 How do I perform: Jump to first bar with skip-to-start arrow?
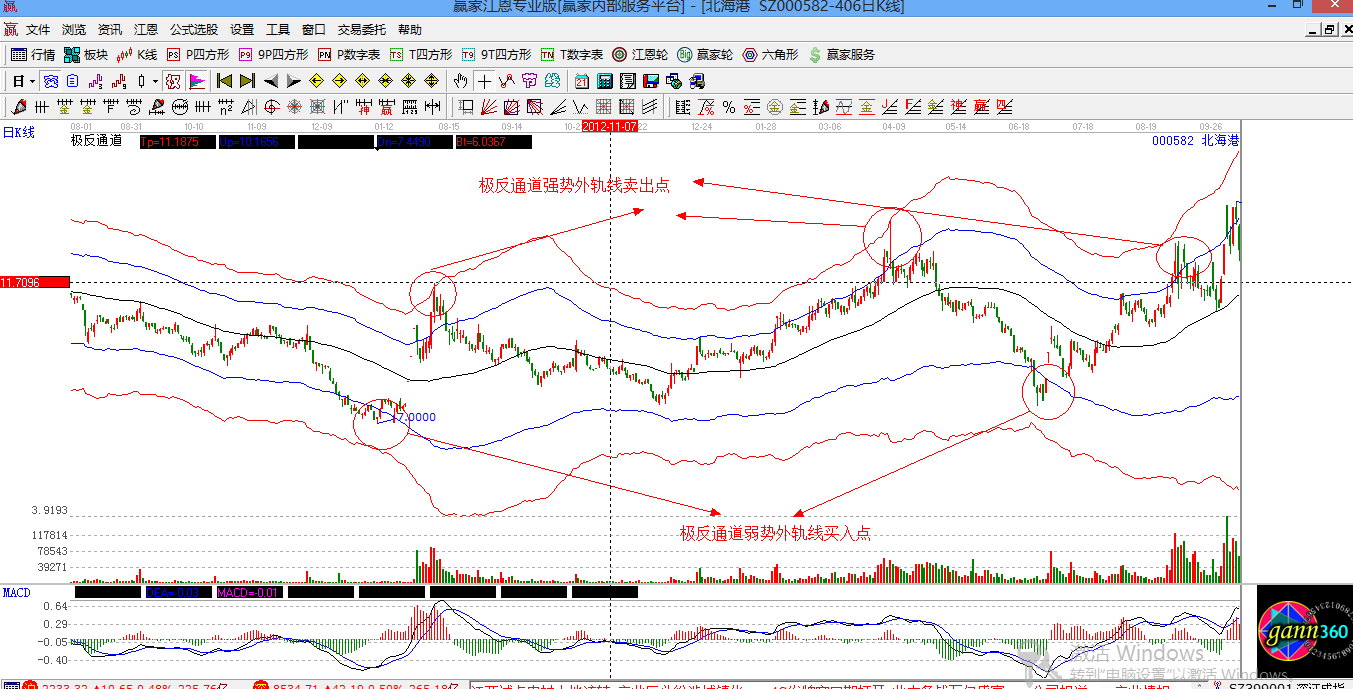pos(224,81)
